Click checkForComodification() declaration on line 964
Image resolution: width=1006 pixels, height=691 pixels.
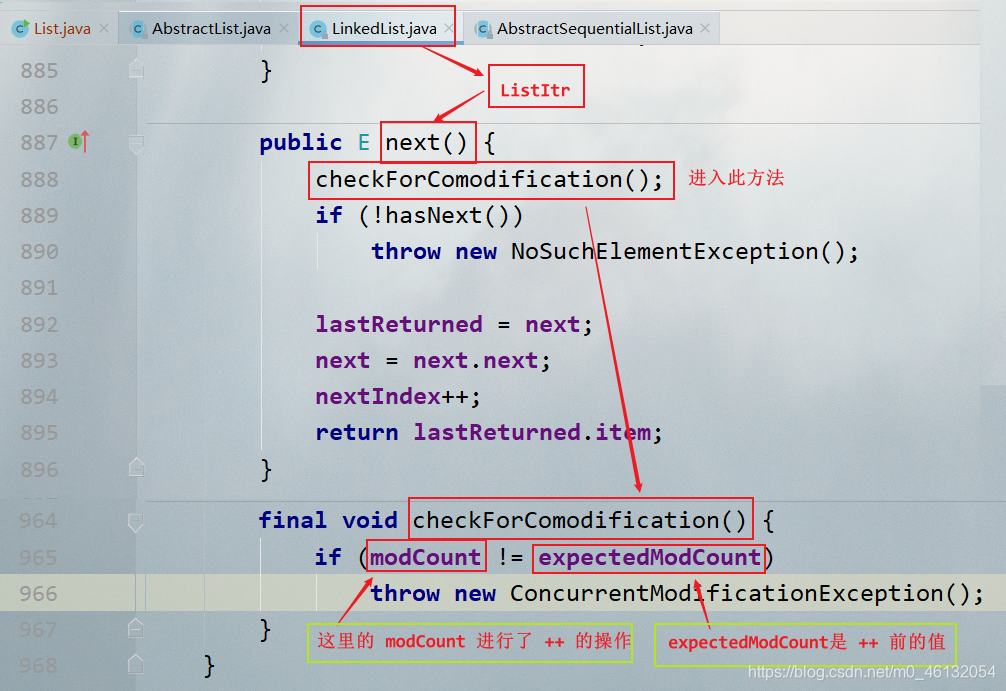pos(579,520)
